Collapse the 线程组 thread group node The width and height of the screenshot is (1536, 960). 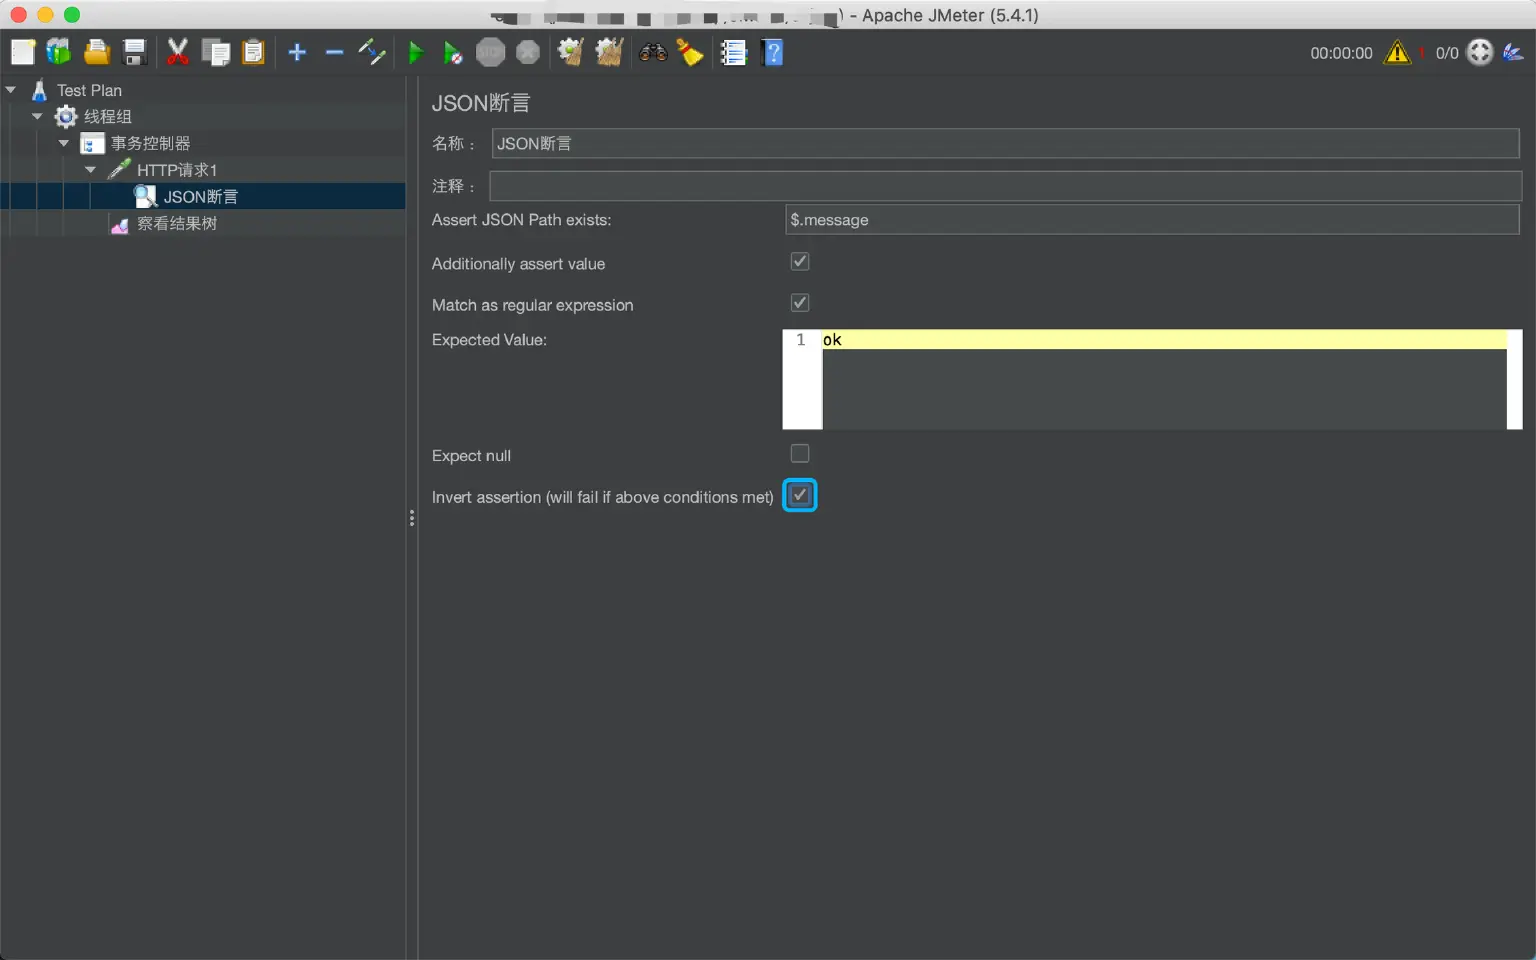click(x=37, y=117)
